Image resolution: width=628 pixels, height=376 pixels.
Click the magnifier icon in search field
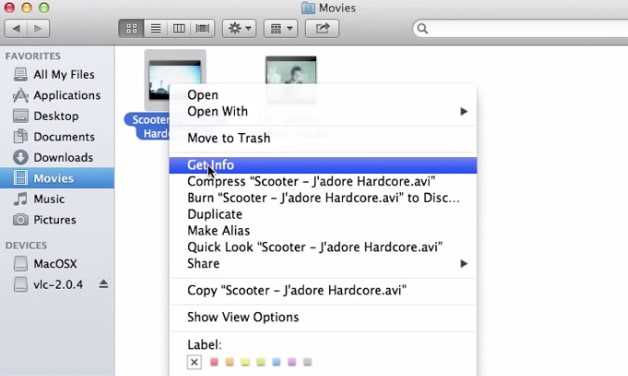[422, 28]
